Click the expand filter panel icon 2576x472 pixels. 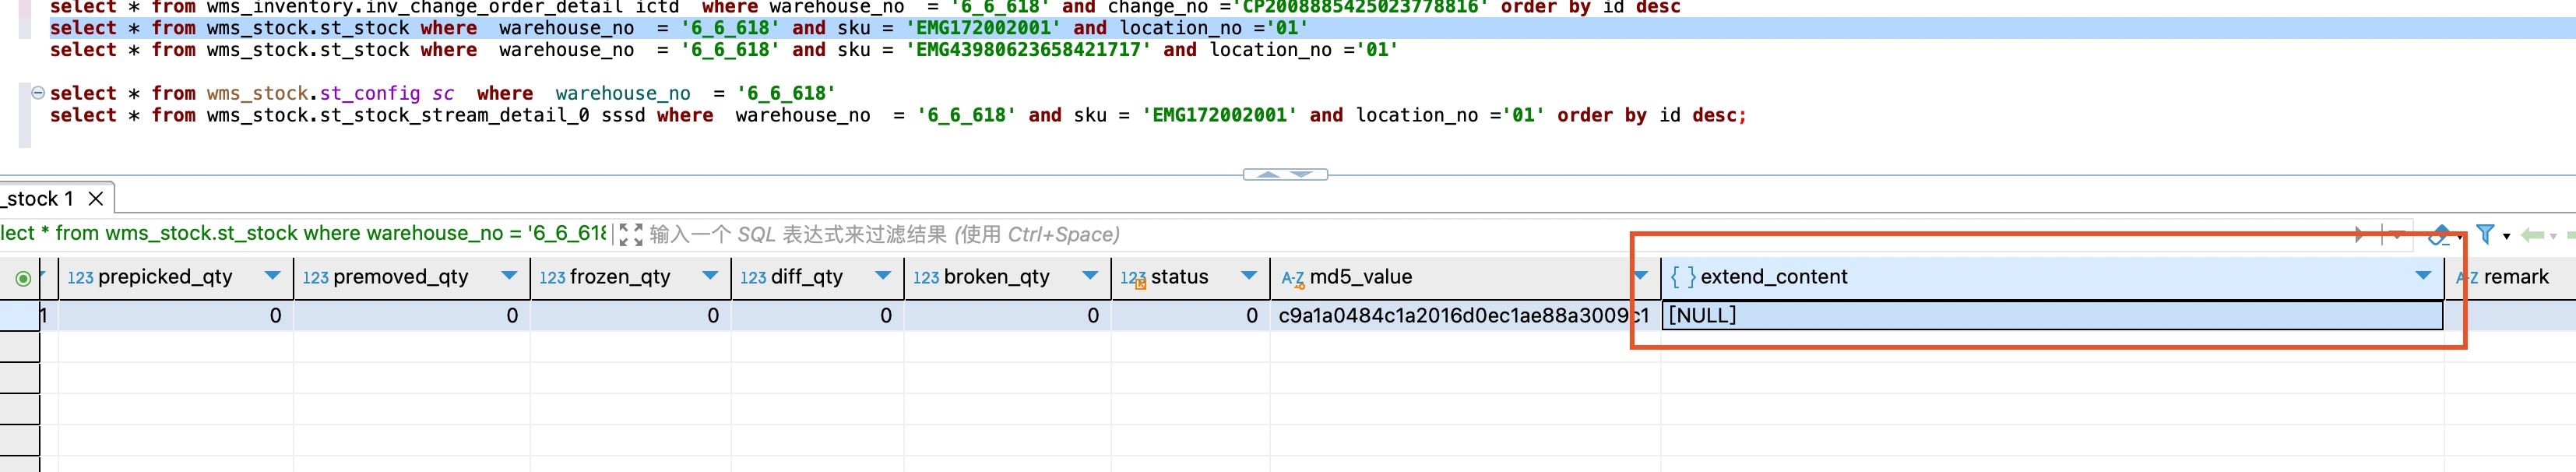630,235
